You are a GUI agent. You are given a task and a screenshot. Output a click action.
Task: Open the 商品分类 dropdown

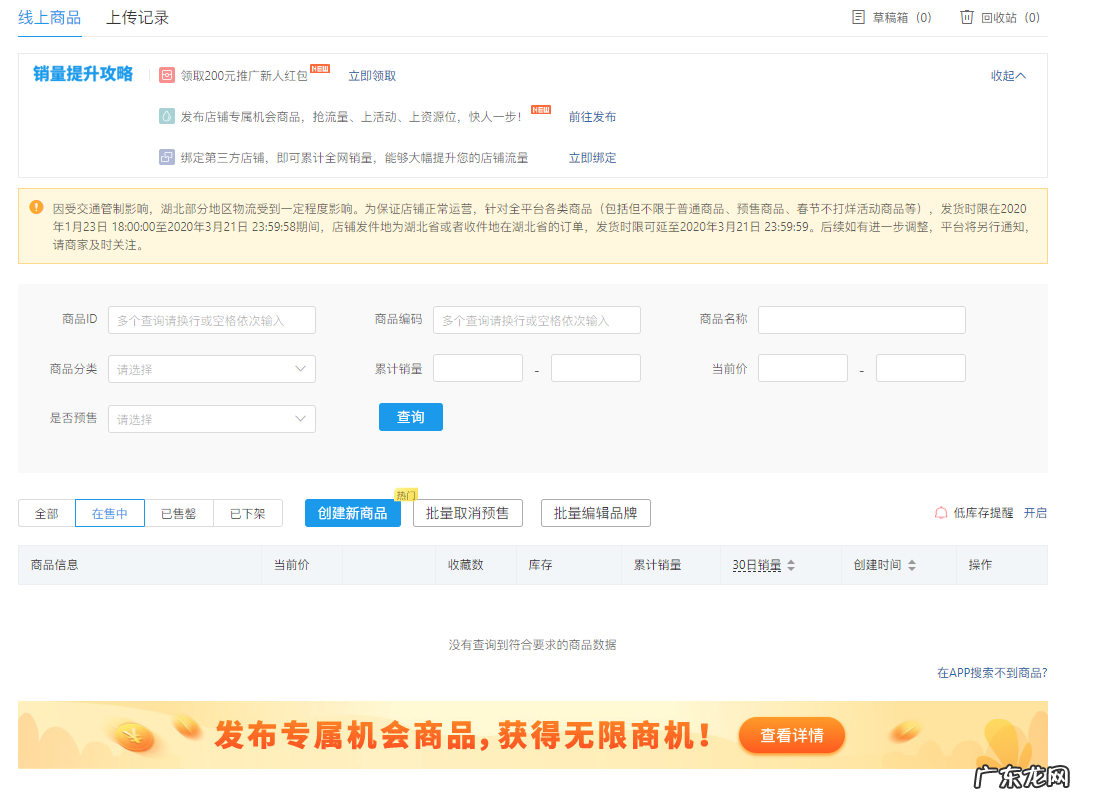(x=211, y=368)
